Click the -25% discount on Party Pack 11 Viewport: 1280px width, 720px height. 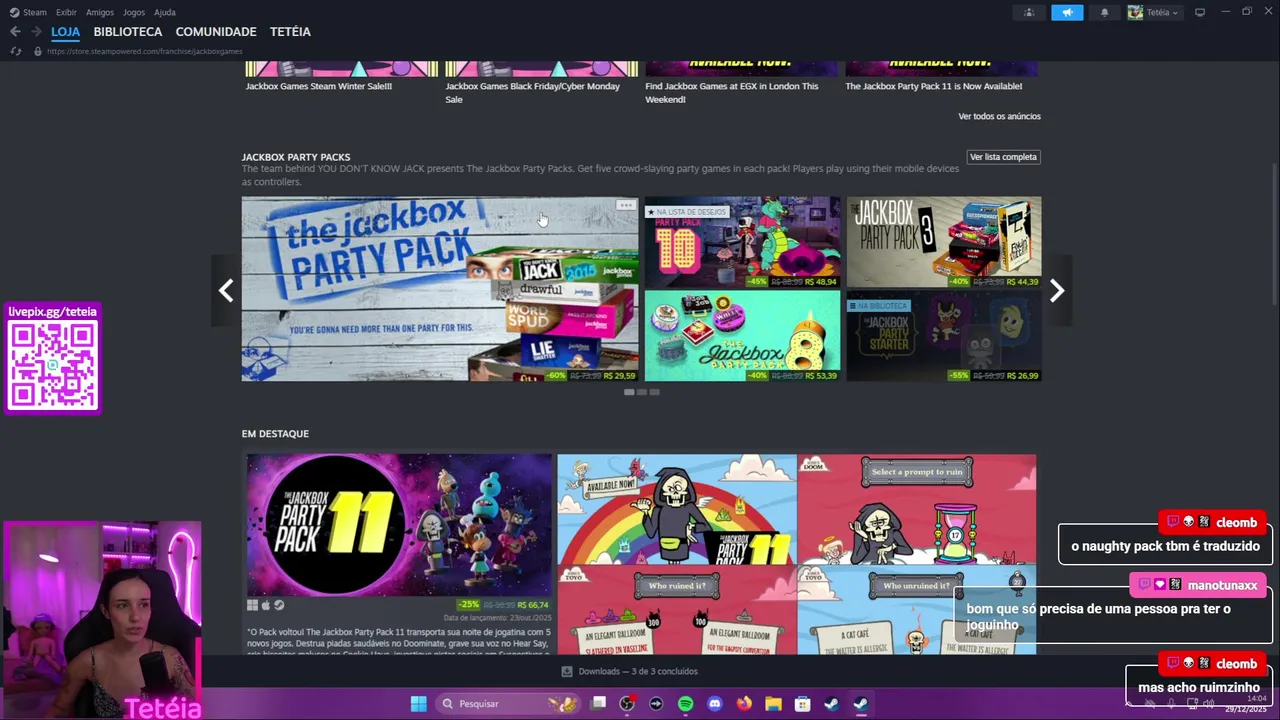click(x=468, y=605)
